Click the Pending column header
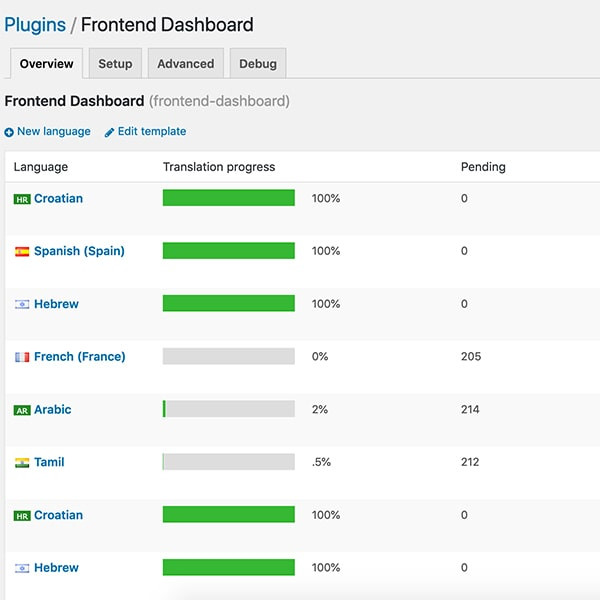The width and height of the screenshot is (600, 600). (483, 167)
